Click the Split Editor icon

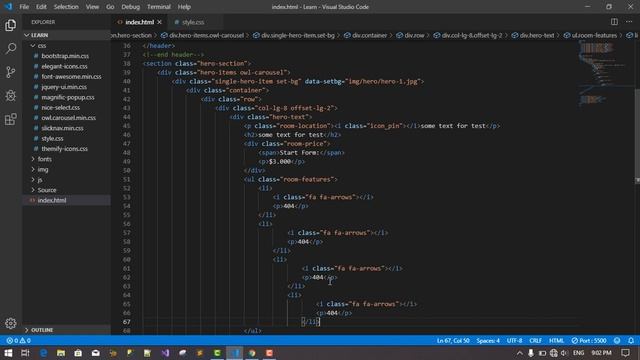pos(614,22)
